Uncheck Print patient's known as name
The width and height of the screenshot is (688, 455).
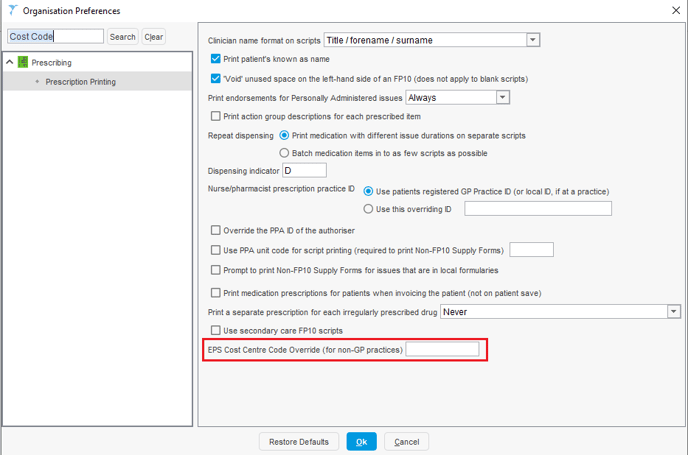pyautogui.click(x=216, y=59)
